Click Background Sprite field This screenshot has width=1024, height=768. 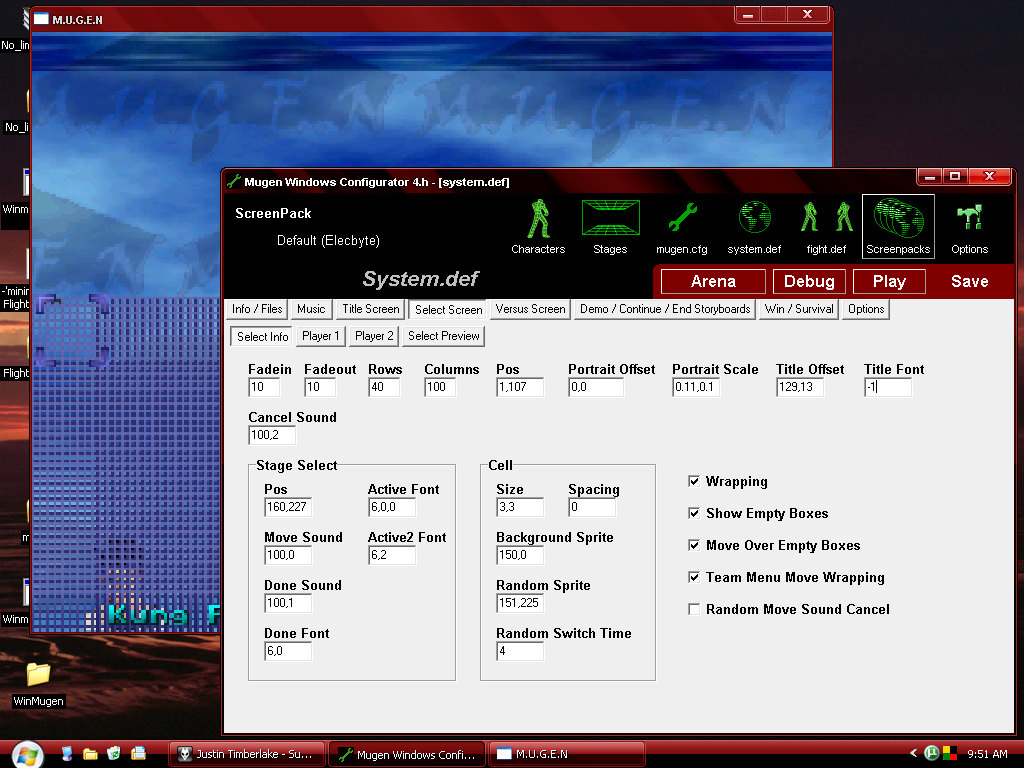point(520,555)
